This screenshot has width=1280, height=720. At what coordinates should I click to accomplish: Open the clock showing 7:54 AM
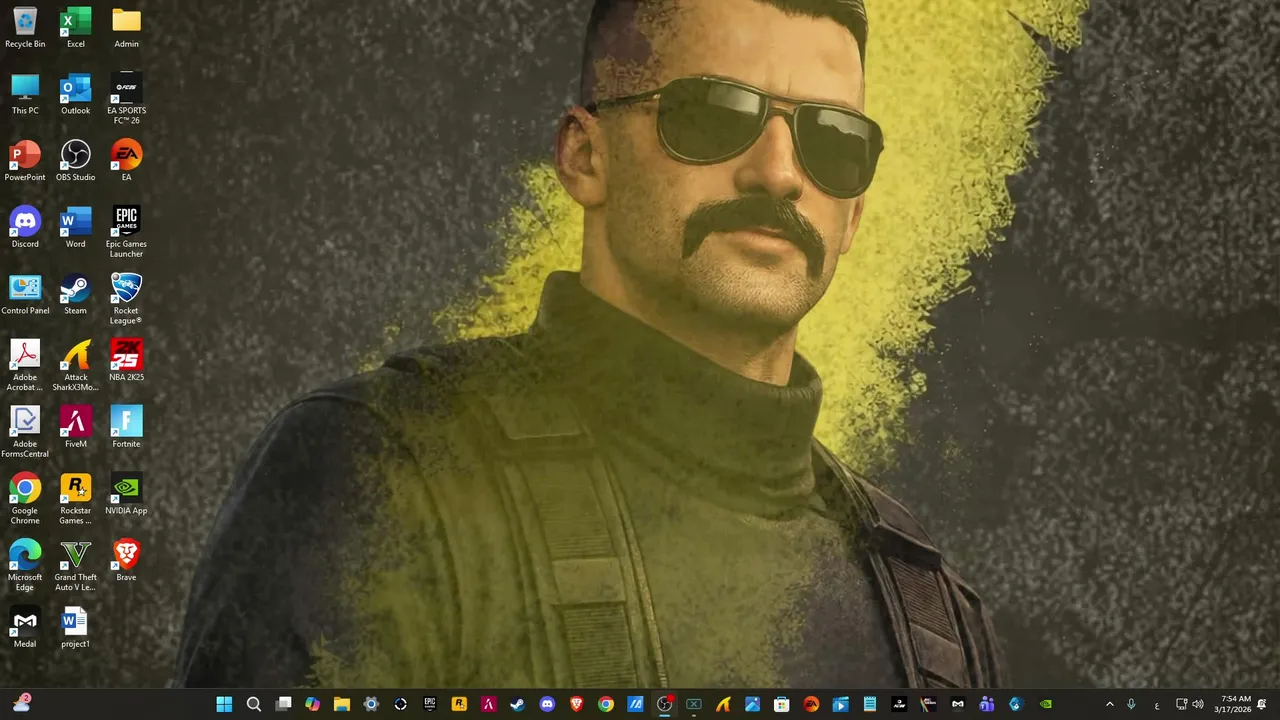(x=1234, y=704)
